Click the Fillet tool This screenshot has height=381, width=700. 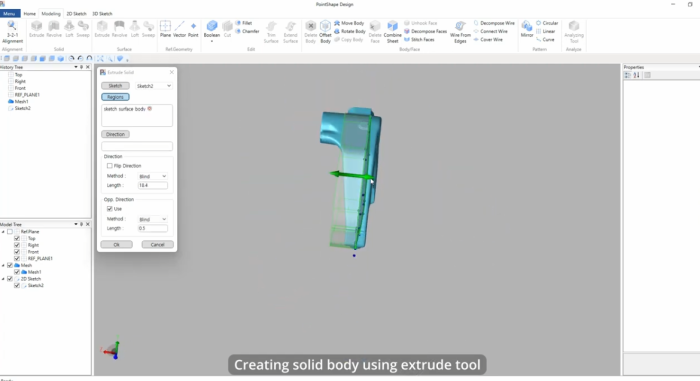coord(244,23)
